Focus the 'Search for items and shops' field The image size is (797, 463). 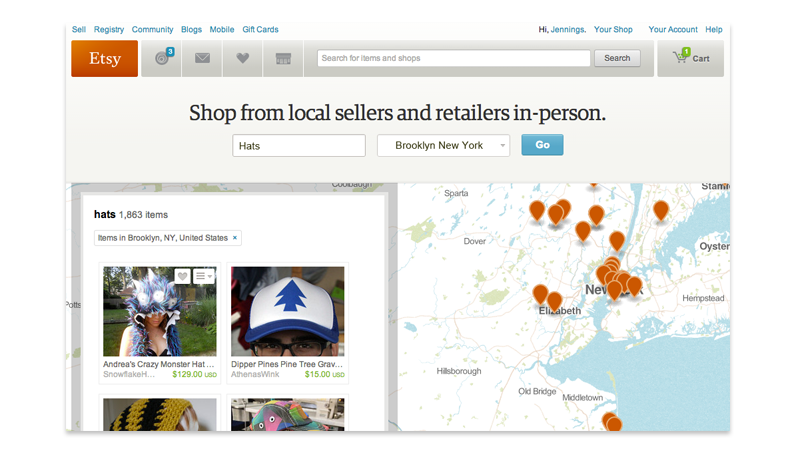[x=453, y=58]
